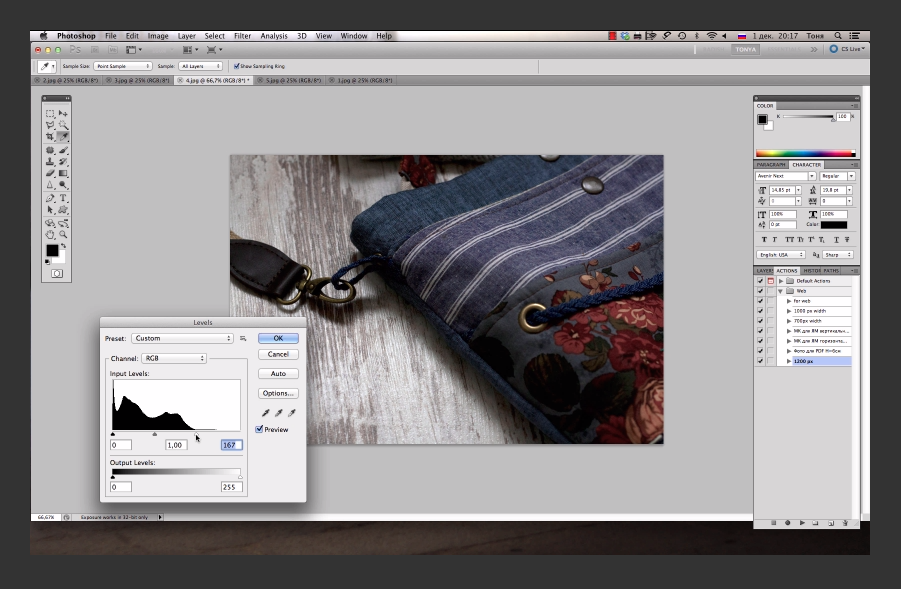Toggle the Preview checkbox in Levels
The width and height of the screenshot is (901, 589).
(x=260, y=429)
